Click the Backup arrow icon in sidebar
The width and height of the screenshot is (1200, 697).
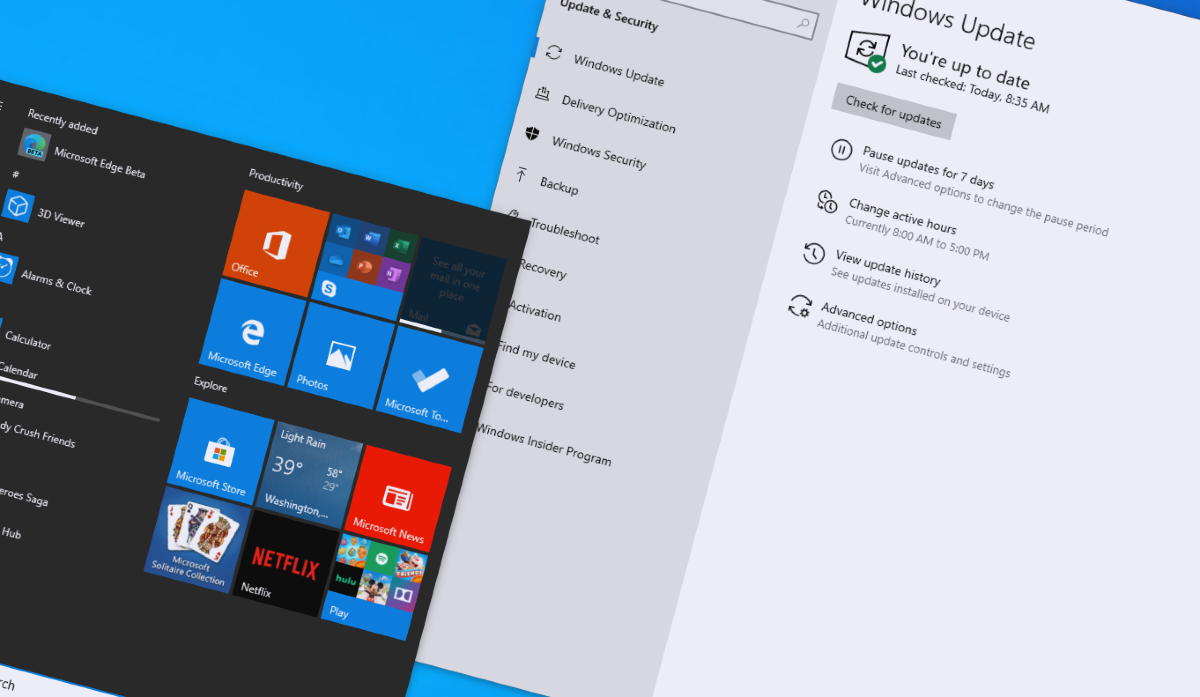pos(521,176)
